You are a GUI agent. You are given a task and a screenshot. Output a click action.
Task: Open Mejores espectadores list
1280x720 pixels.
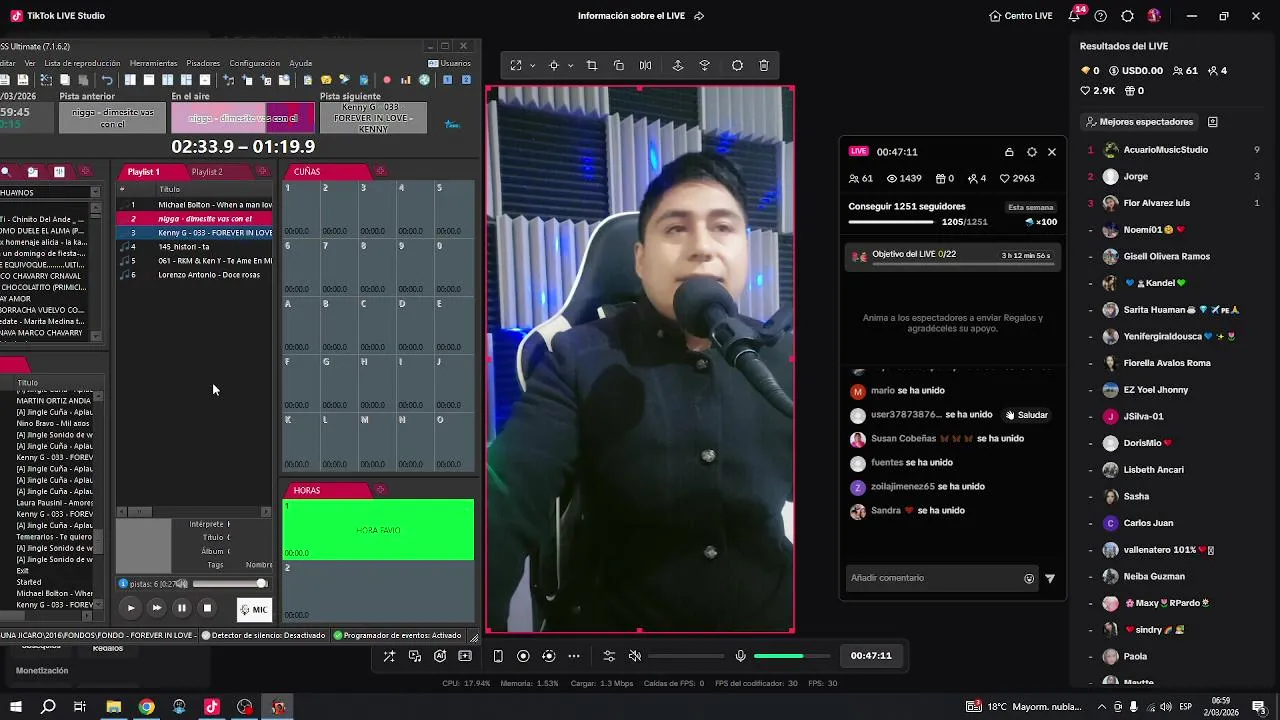(1140, 122)
